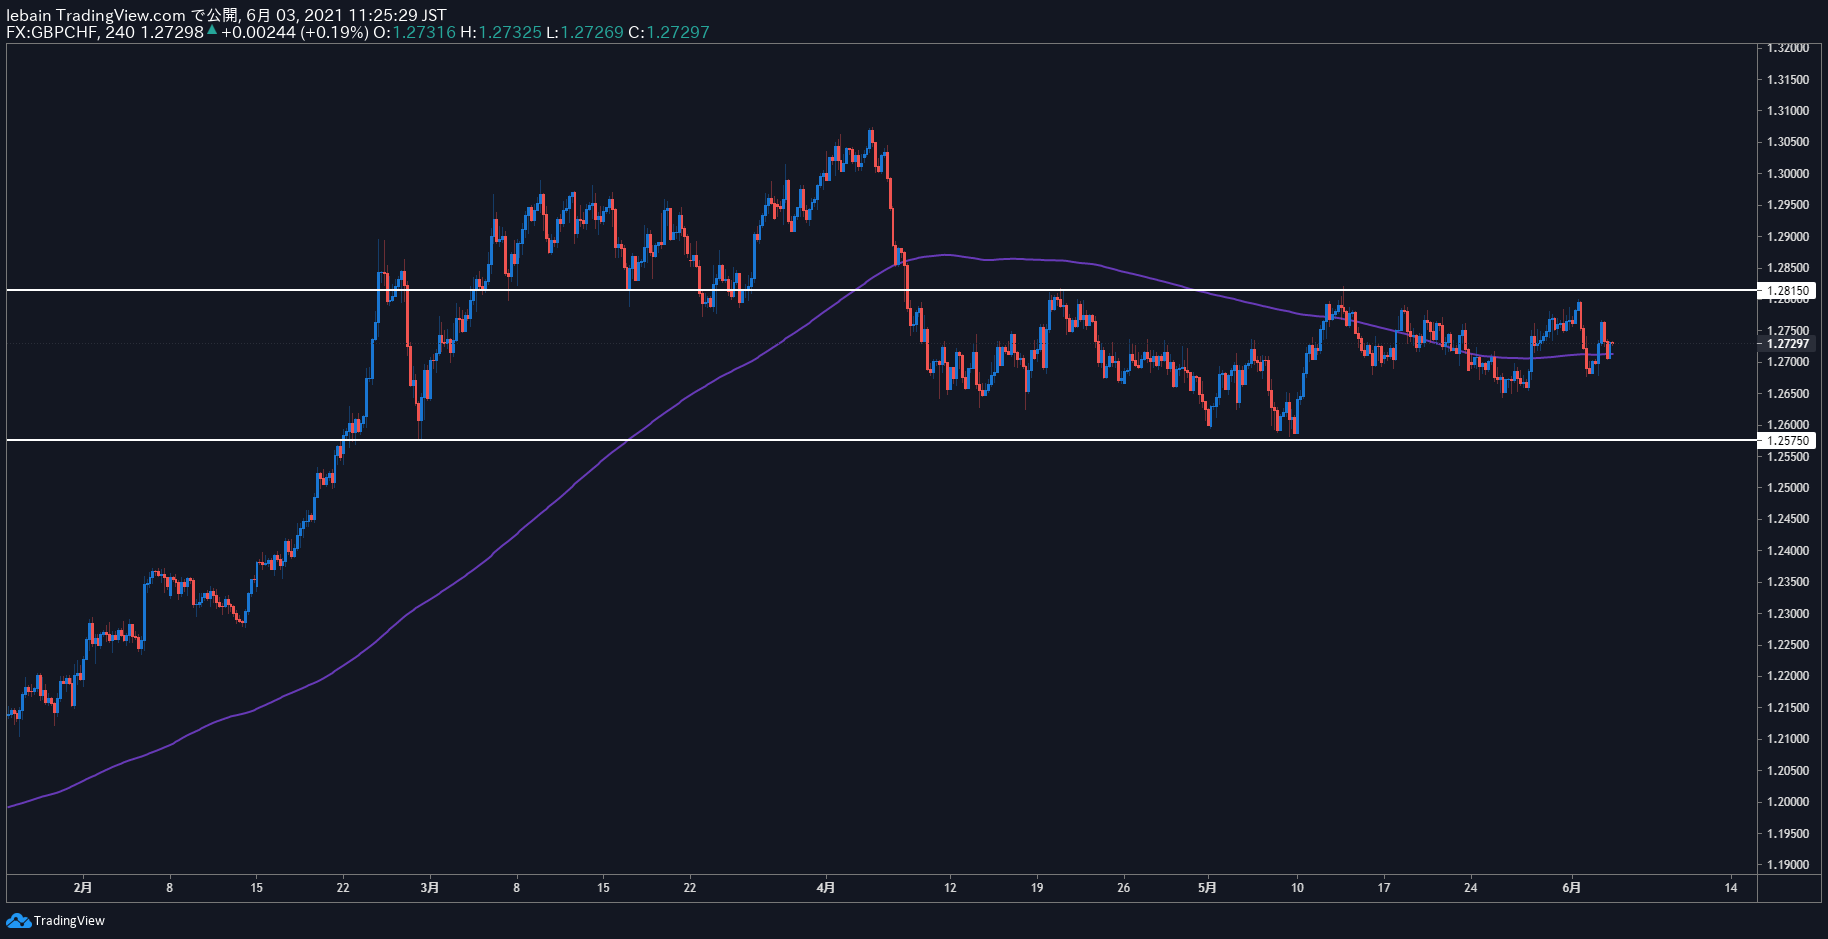Click the 4月 date on time axis

click(826, 887)
